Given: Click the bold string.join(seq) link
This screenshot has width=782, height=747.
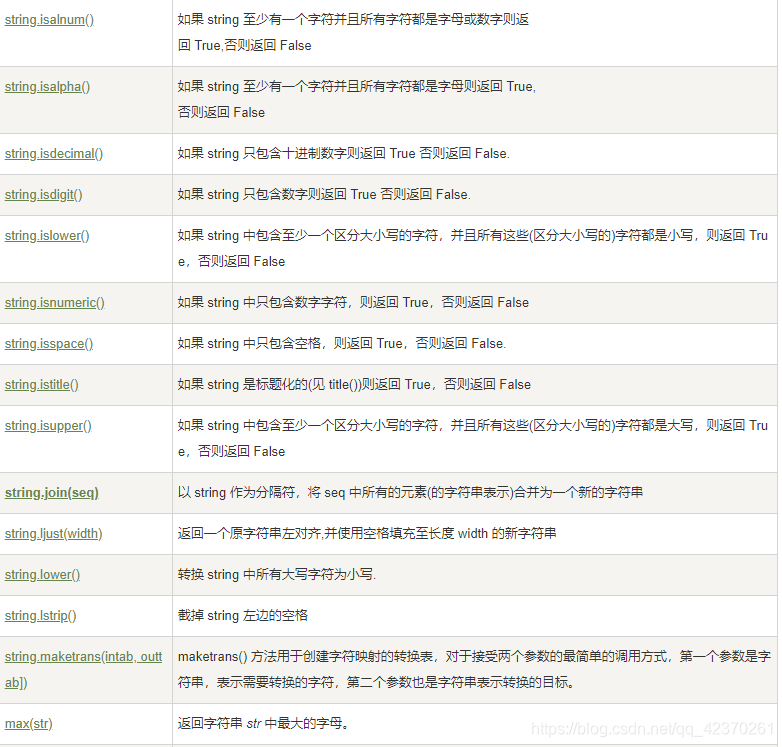Looking at the screenshot, I should 51,493.
